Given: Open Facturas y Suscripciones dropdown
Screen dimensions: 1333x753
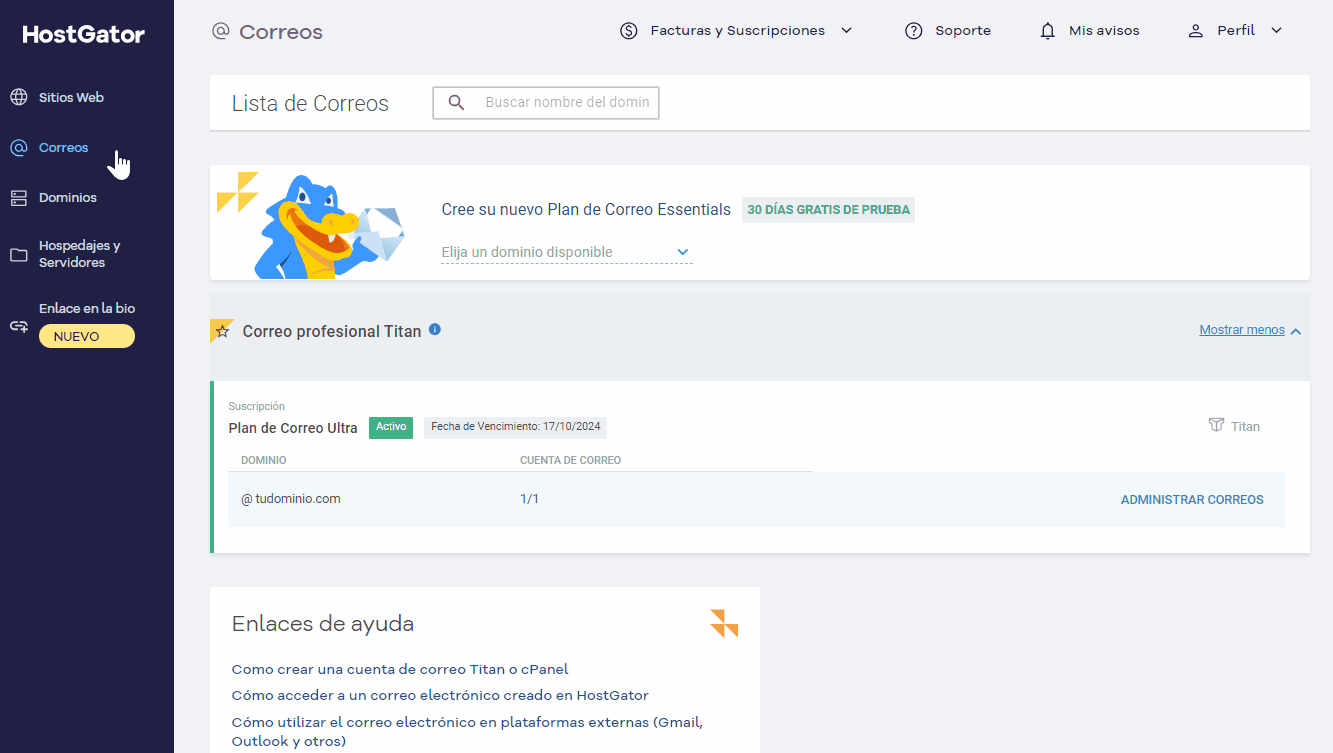Looking at the screenshot, I should click(736, 31).
